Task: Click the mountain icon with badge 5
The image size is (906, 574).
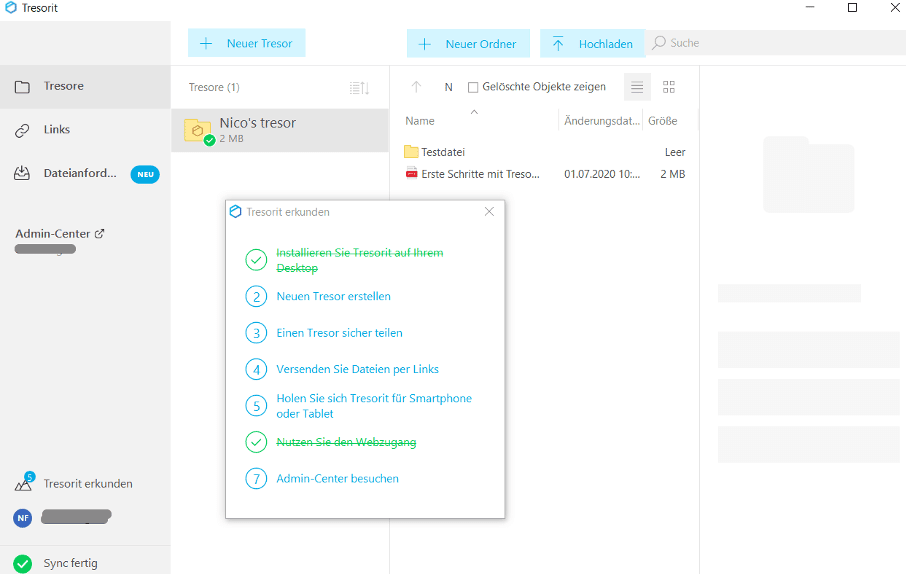Action: click(24, 482)
